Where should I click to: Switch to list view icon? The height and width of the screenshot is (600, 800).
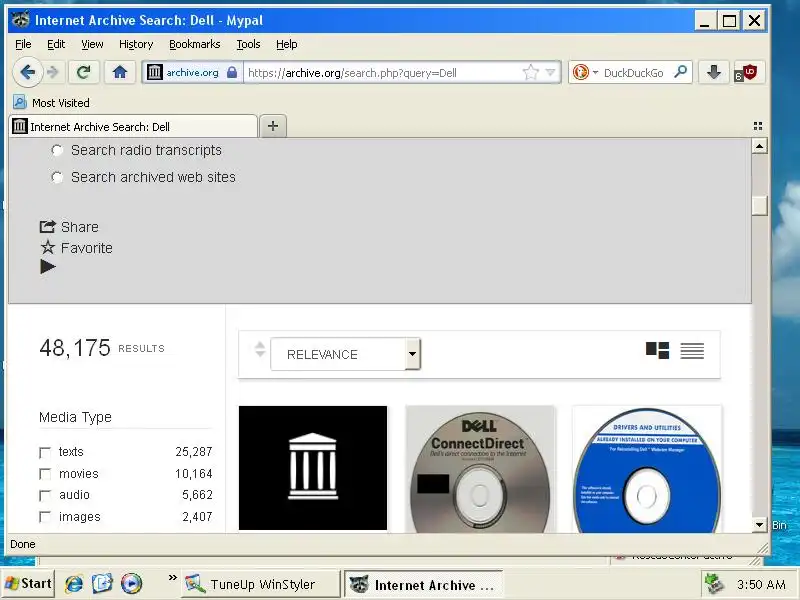692,351
